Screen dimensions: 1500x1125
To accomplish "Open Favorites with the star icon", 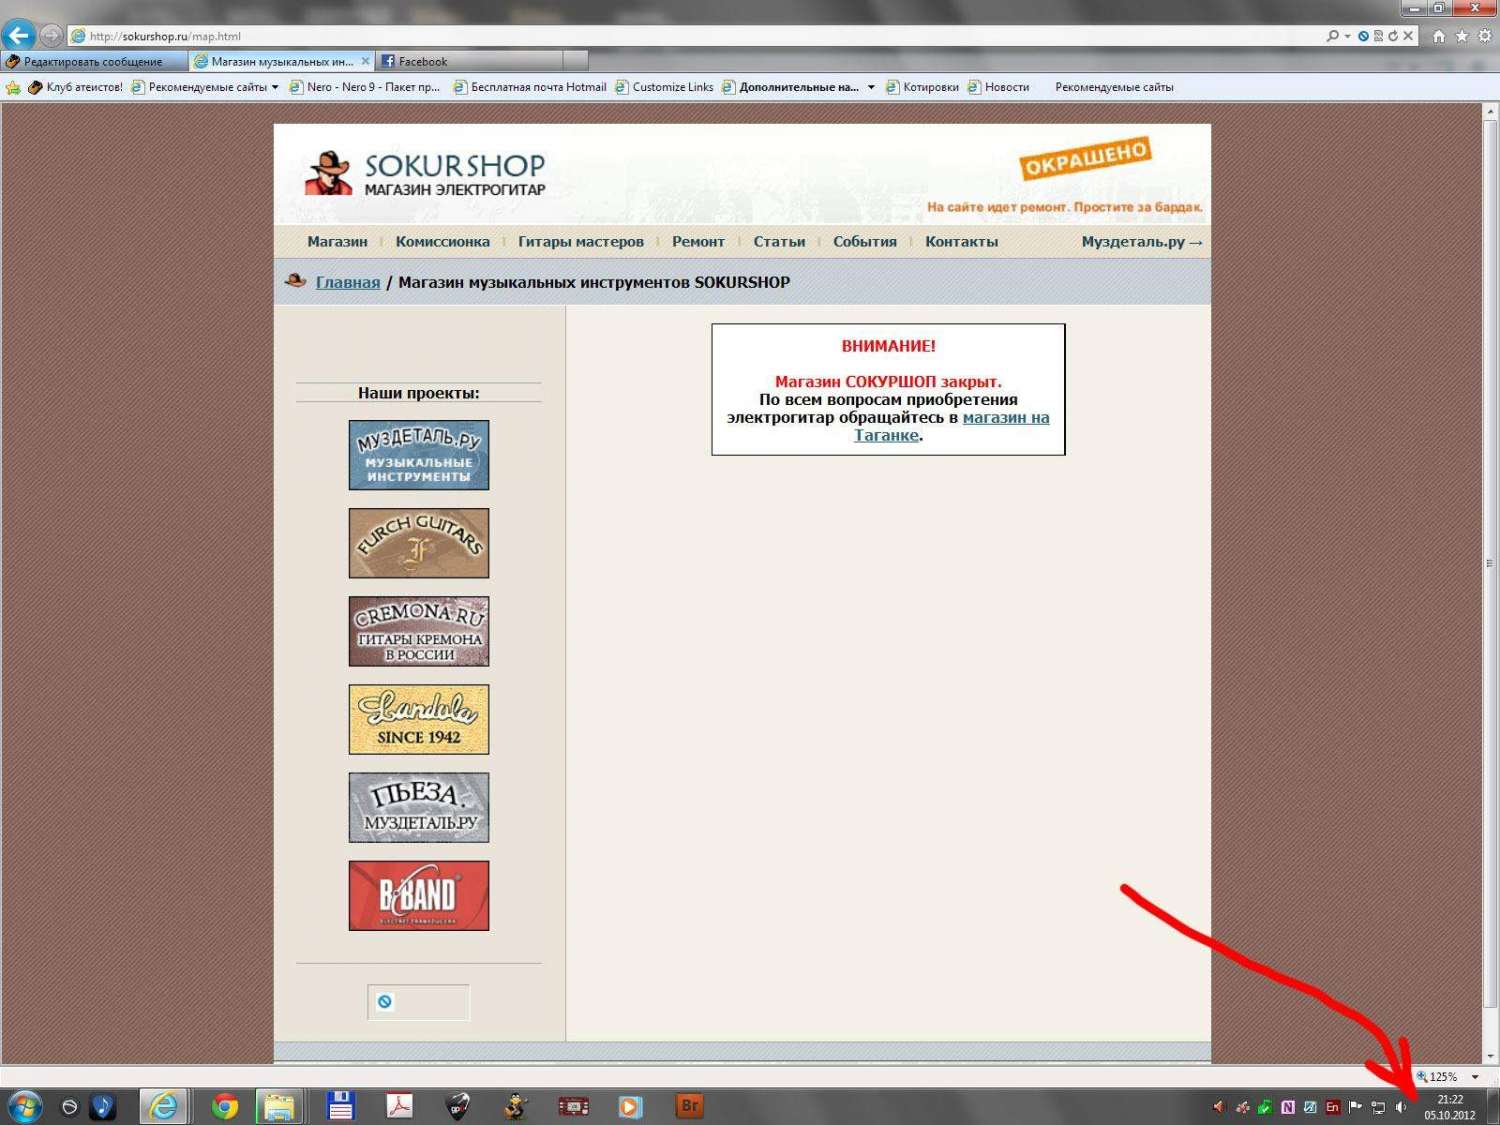I will [x=1462, y=36].
